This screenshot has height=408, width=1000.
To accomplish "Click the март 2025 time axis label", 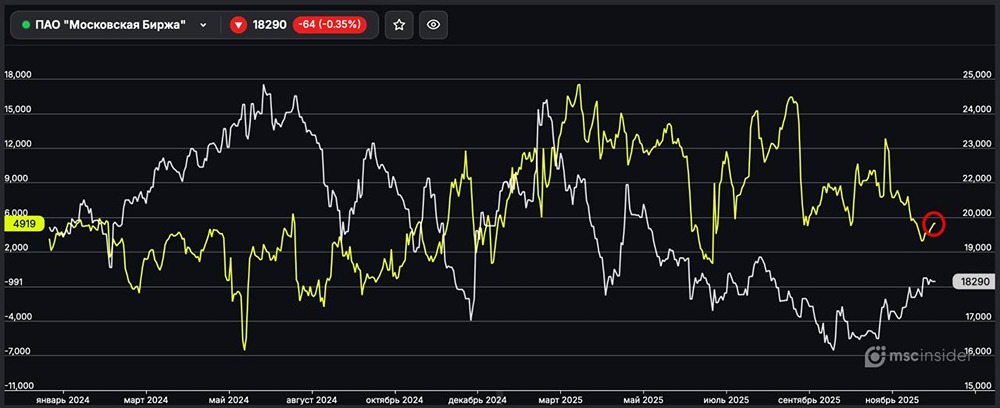I will point(561,400).
